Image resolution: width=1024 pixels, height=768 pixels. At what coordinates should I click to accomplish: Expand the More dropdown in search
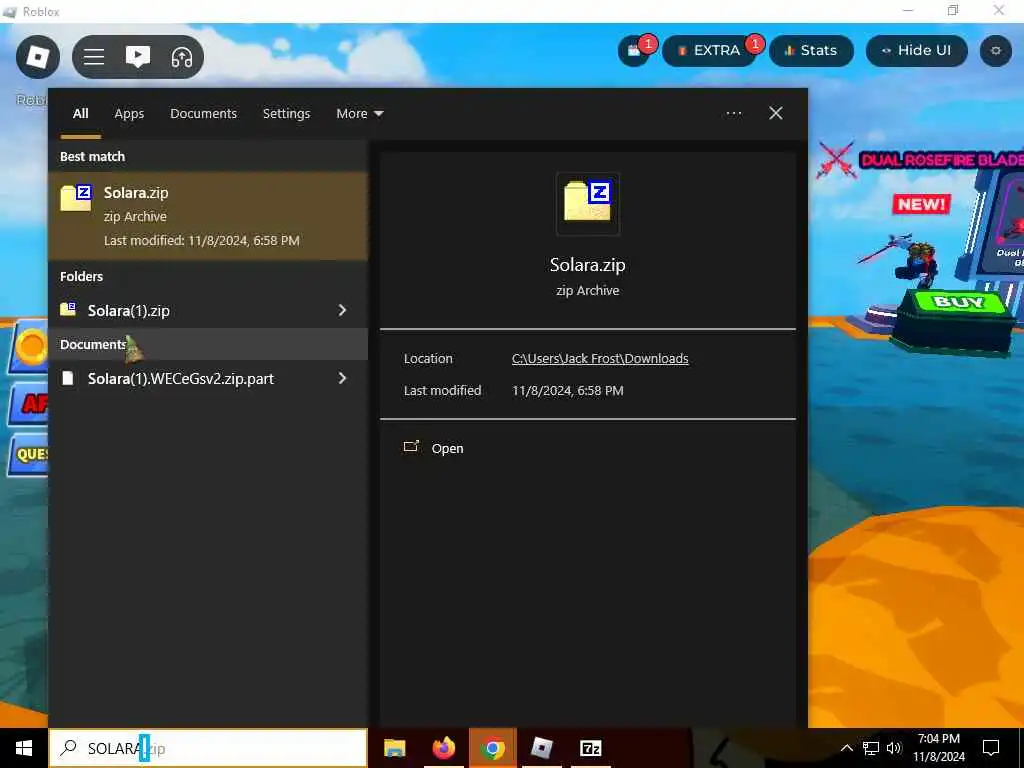[359, 114]
